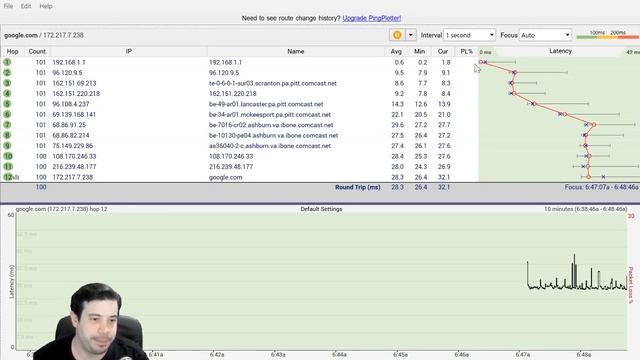Select IP cell 162.151.69.213

tap(74, 83)
